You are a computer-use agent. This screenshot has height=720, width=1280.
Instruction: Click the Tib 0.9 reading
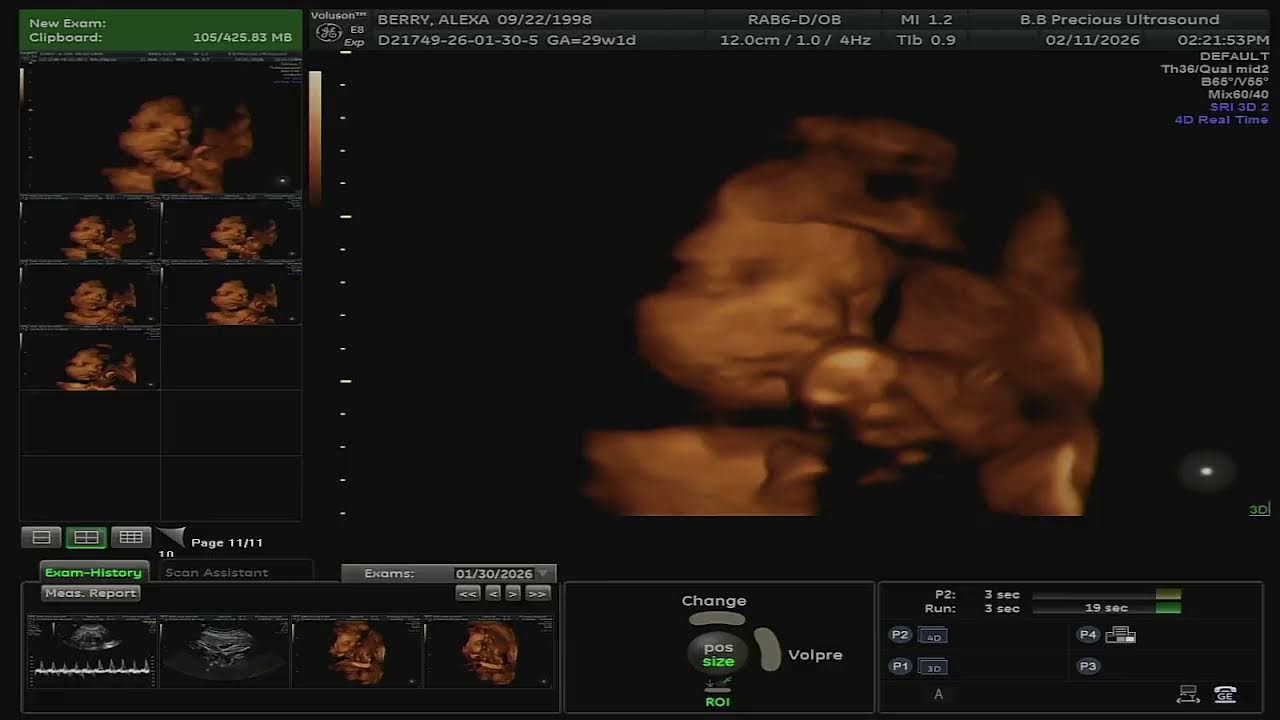(x=926, y=40)
